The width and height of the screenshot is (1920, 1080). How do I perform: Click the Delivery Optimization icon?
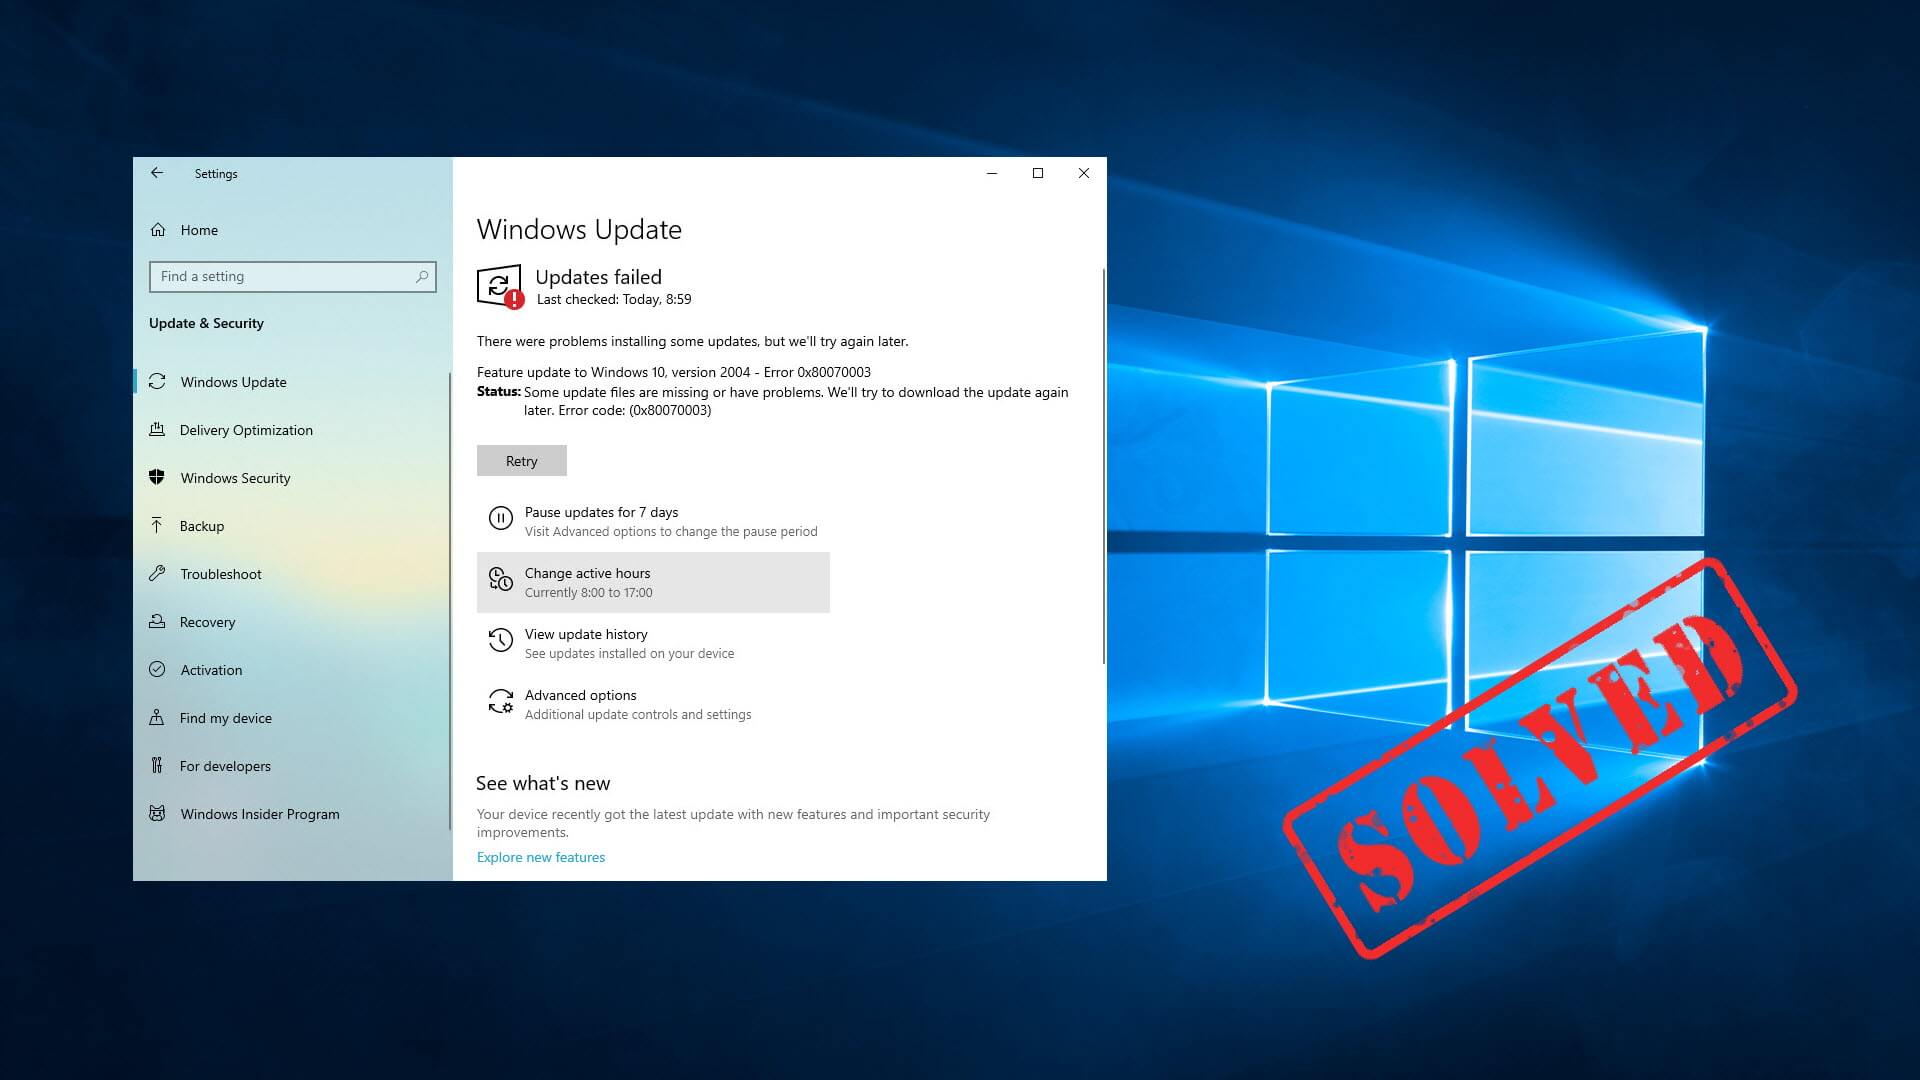point(157,430)
